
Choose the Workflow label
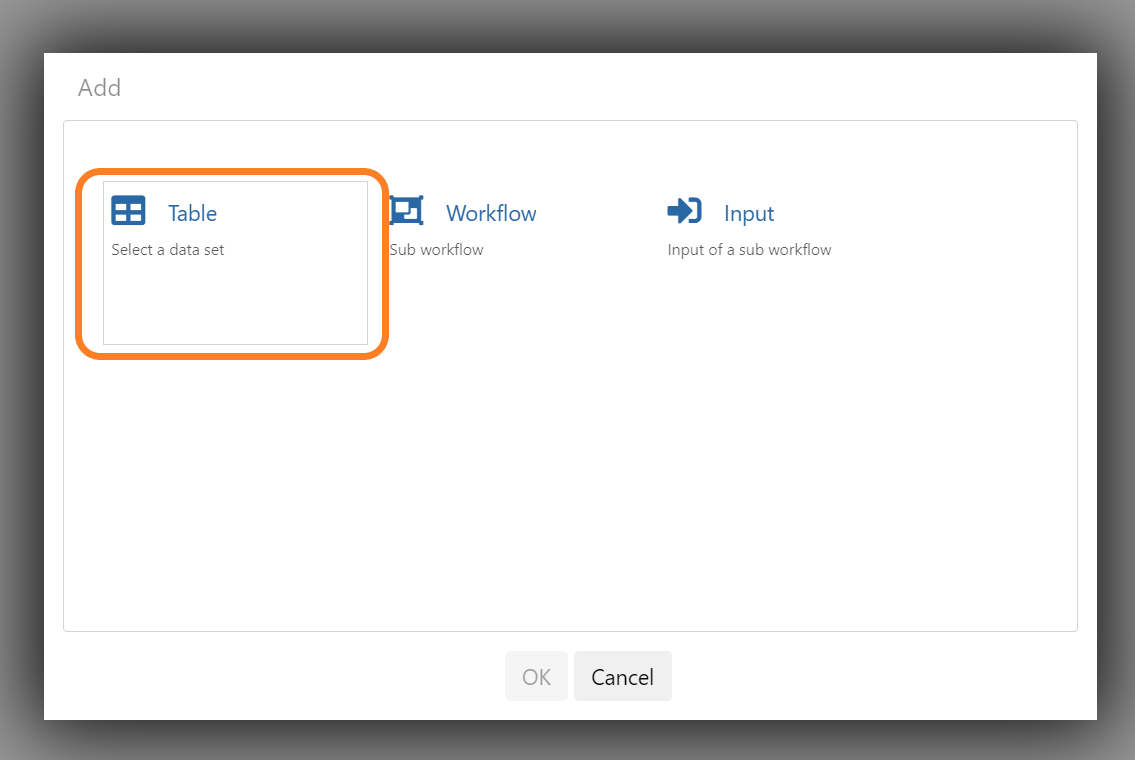pyautogui.click(x=491, y=213)
